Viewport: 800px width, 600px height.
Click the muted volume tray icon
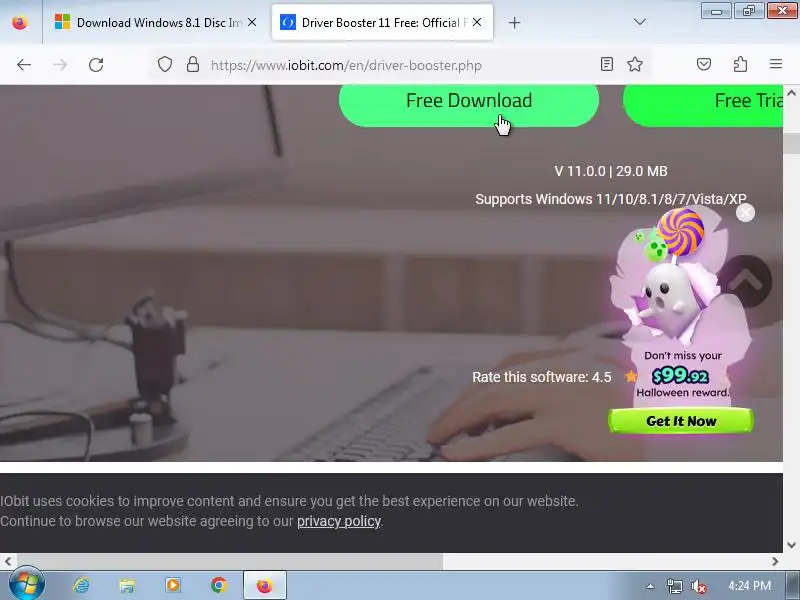698,586
